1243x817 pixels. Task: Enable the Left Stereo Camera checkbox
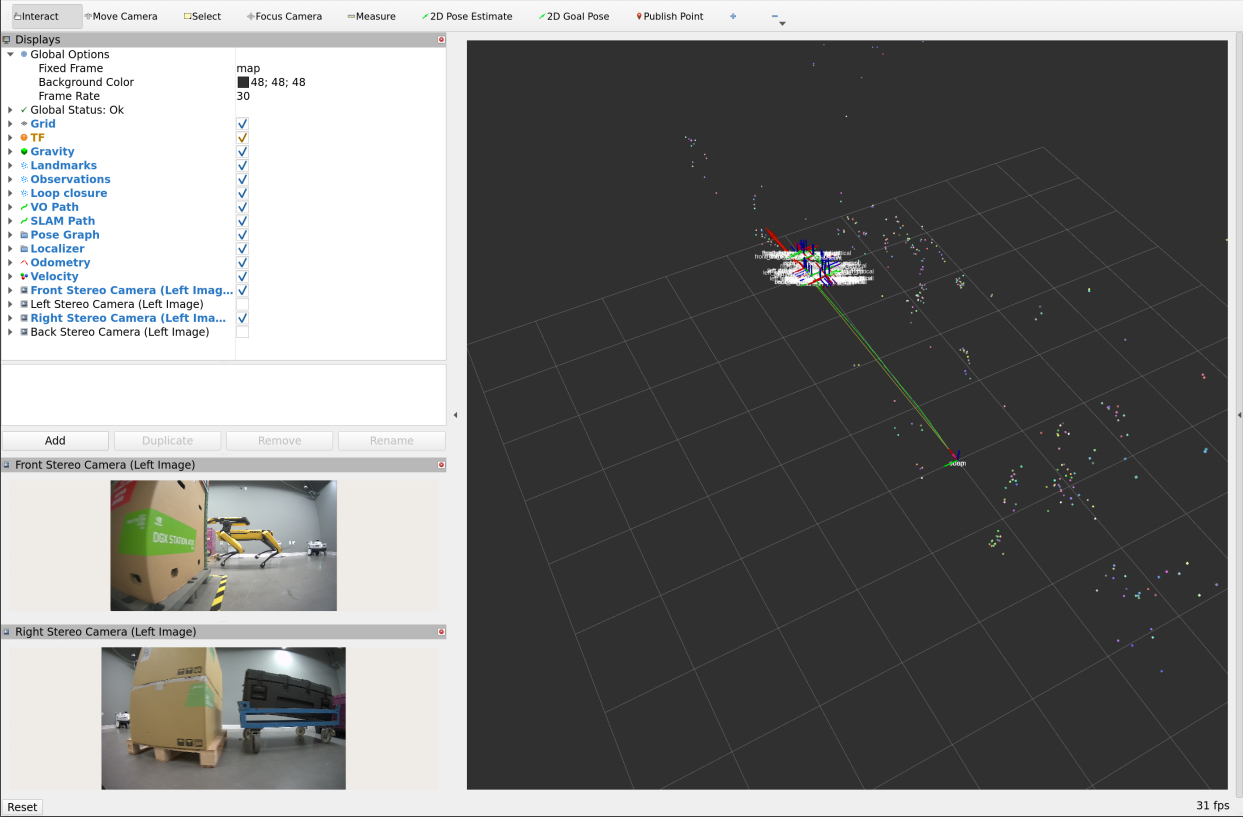coord(242,304)
